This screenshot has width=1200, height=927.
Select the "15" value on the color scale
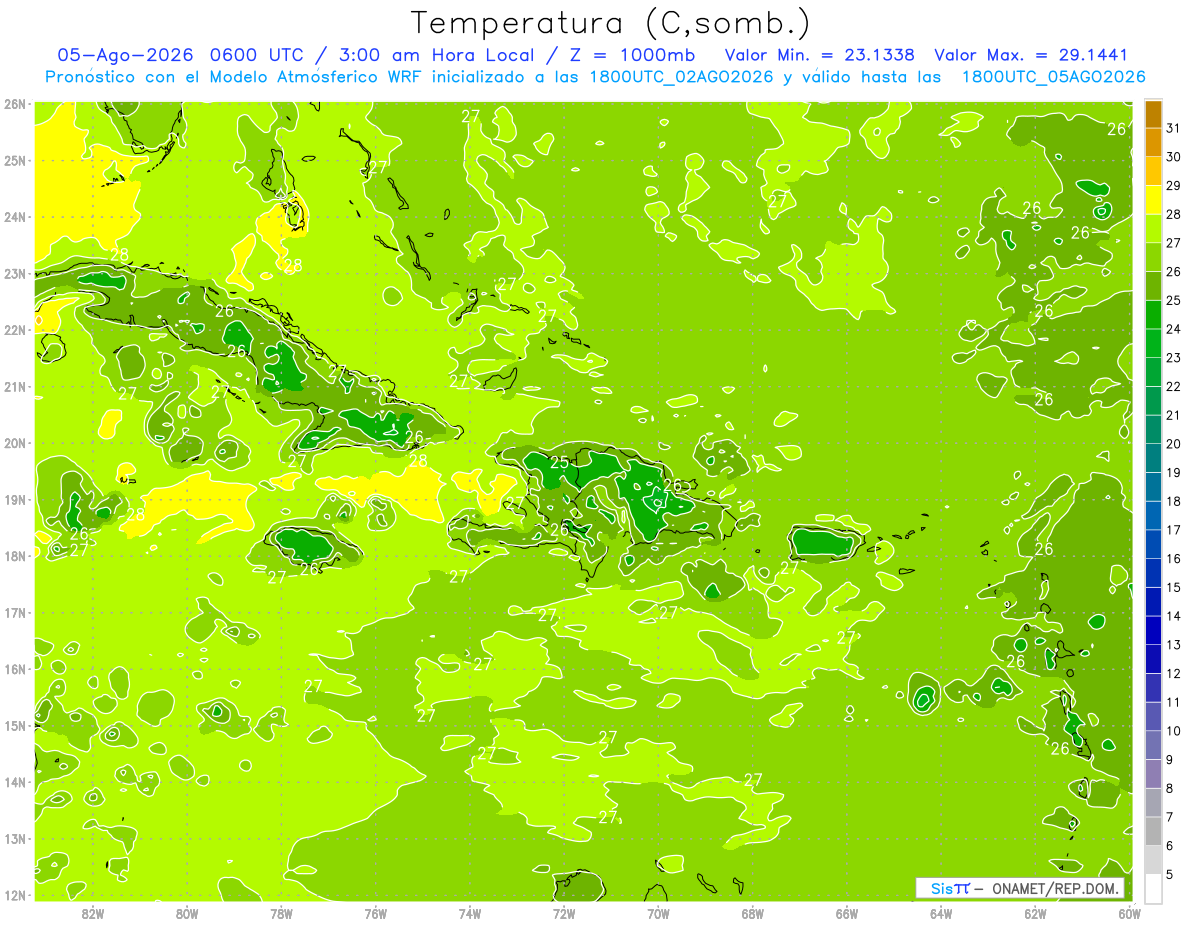[x=1174, y=588]
